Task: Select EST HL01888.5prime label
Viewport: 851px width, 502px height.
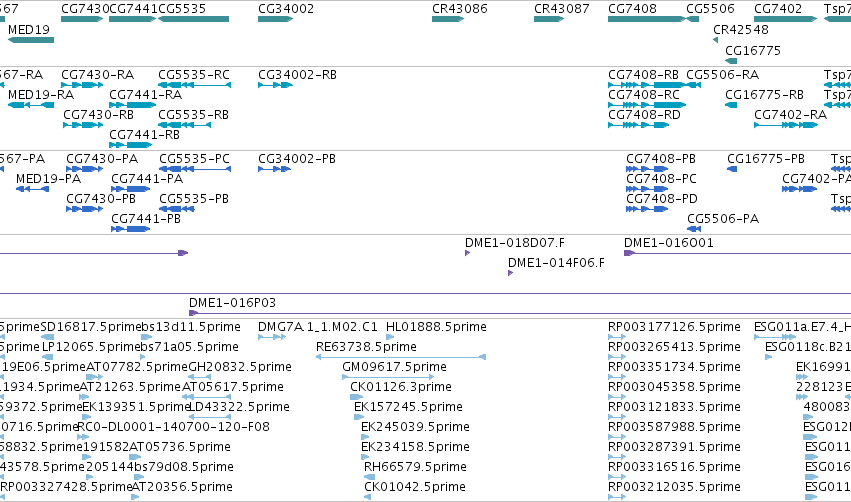Action: click(436, 327)
